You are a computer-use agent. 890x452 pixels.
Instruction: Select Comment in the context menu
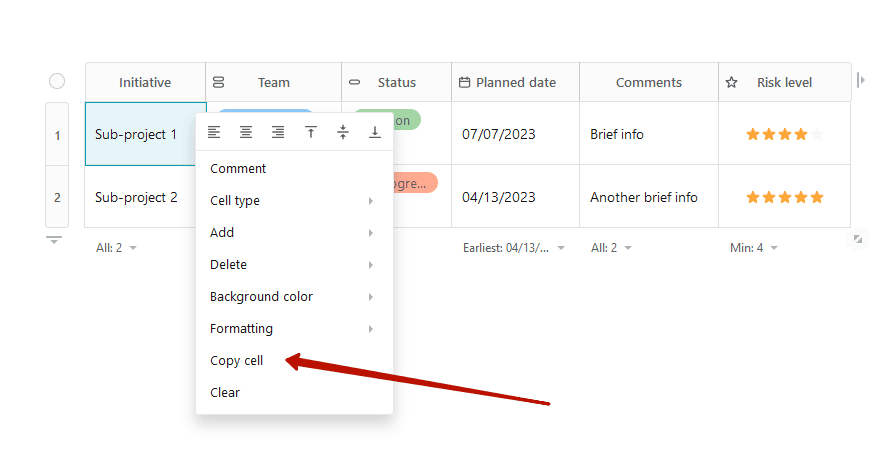click(238, 169)
